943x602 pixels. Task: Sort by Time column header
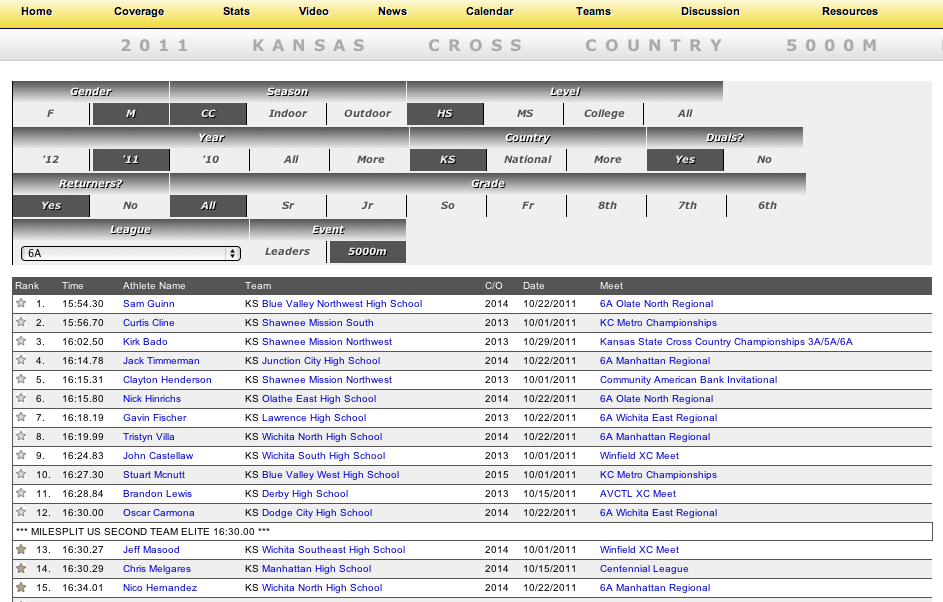click(x=73, y=286)
